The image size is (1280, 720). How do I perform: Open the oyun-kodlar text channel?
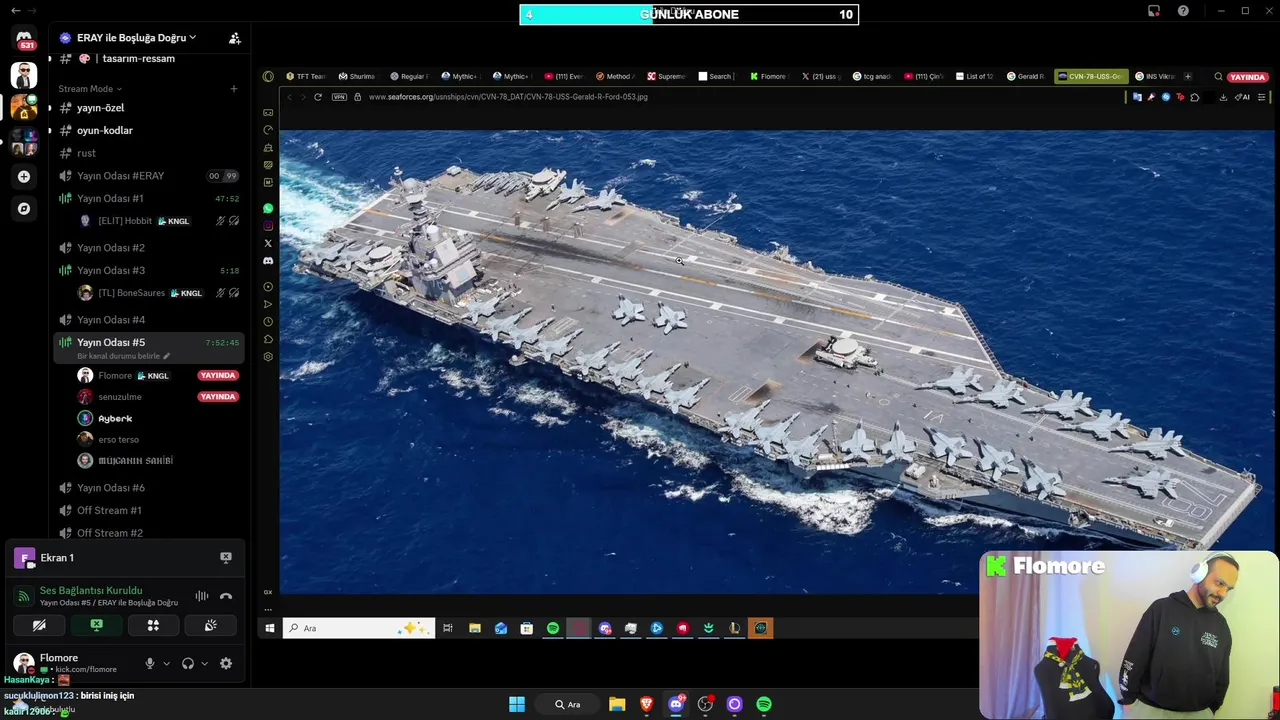point(149,131)
